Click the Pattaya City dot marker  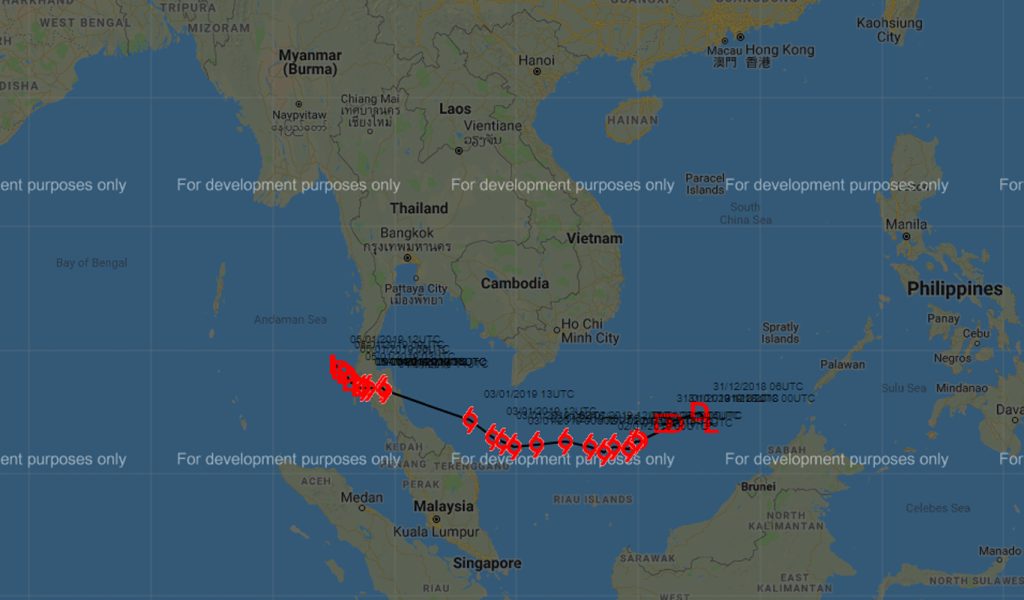point(416,278)
